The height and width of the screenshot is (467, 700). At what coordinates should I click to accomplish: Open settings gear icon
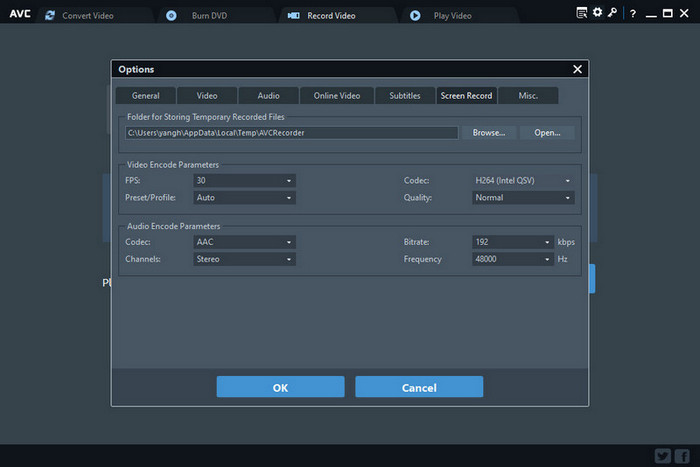597,13
